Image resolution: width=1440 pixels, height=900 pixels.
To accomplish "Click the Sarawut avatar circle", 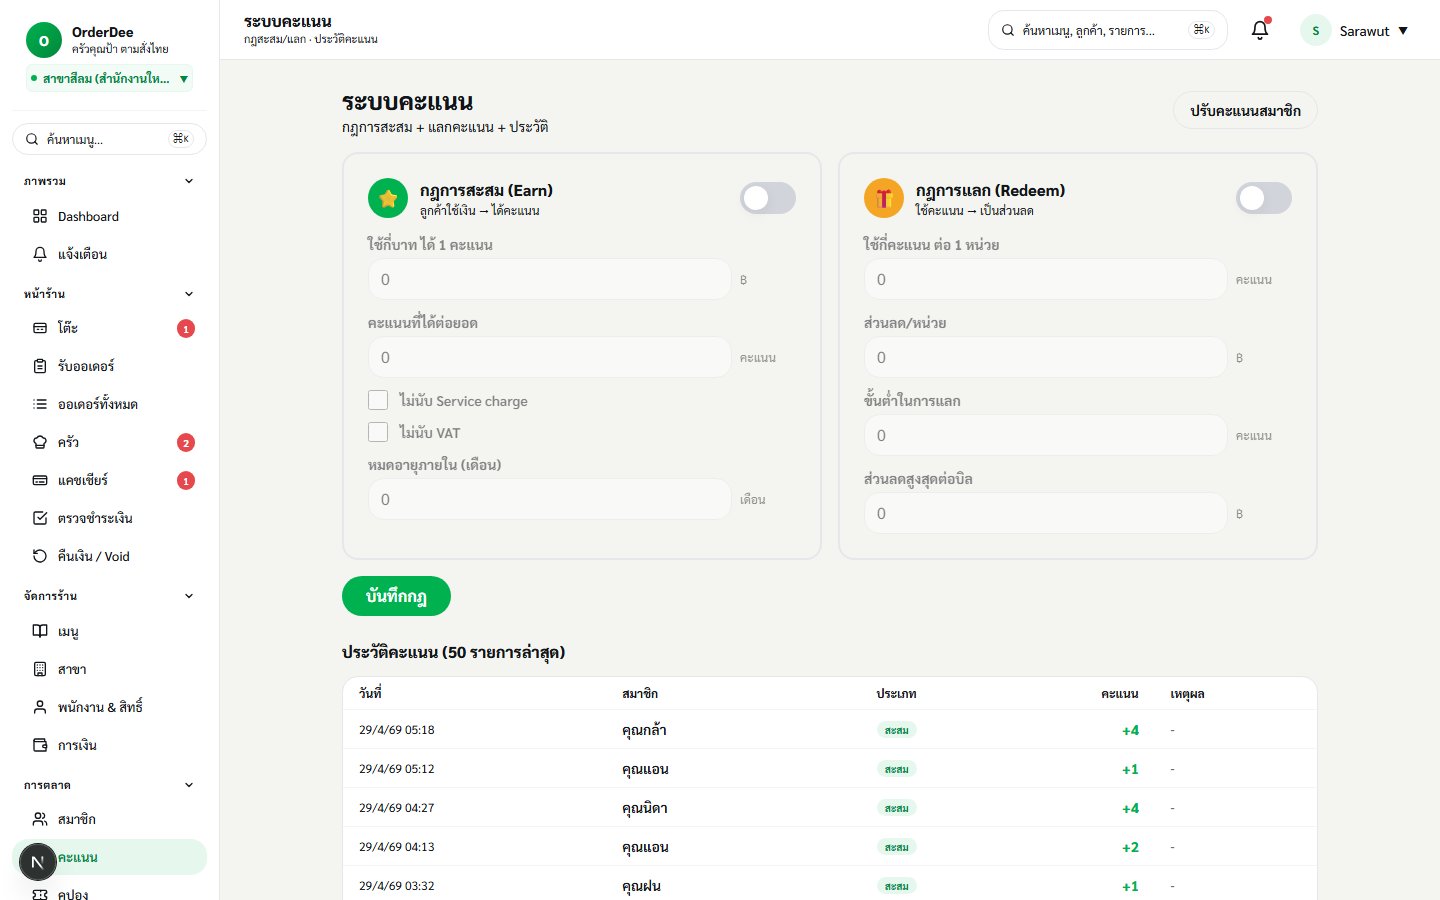I will pos(1315,30).
